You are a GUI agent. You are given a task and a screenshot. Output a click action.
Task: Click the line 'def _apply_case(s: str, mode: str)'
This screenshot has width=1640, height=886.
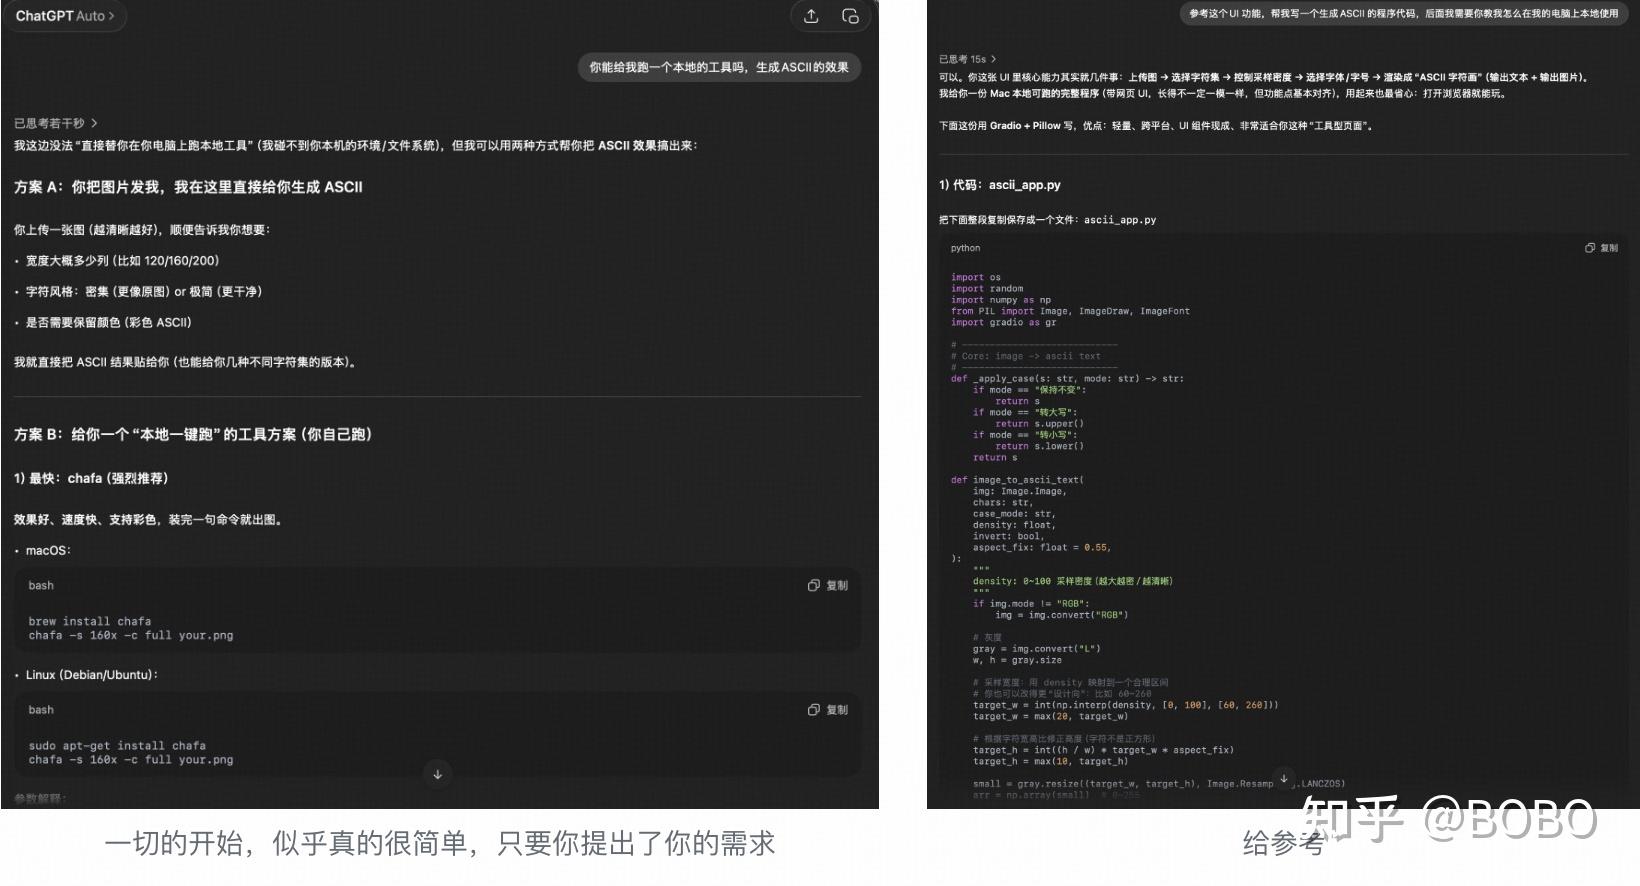pos(1067,379)
